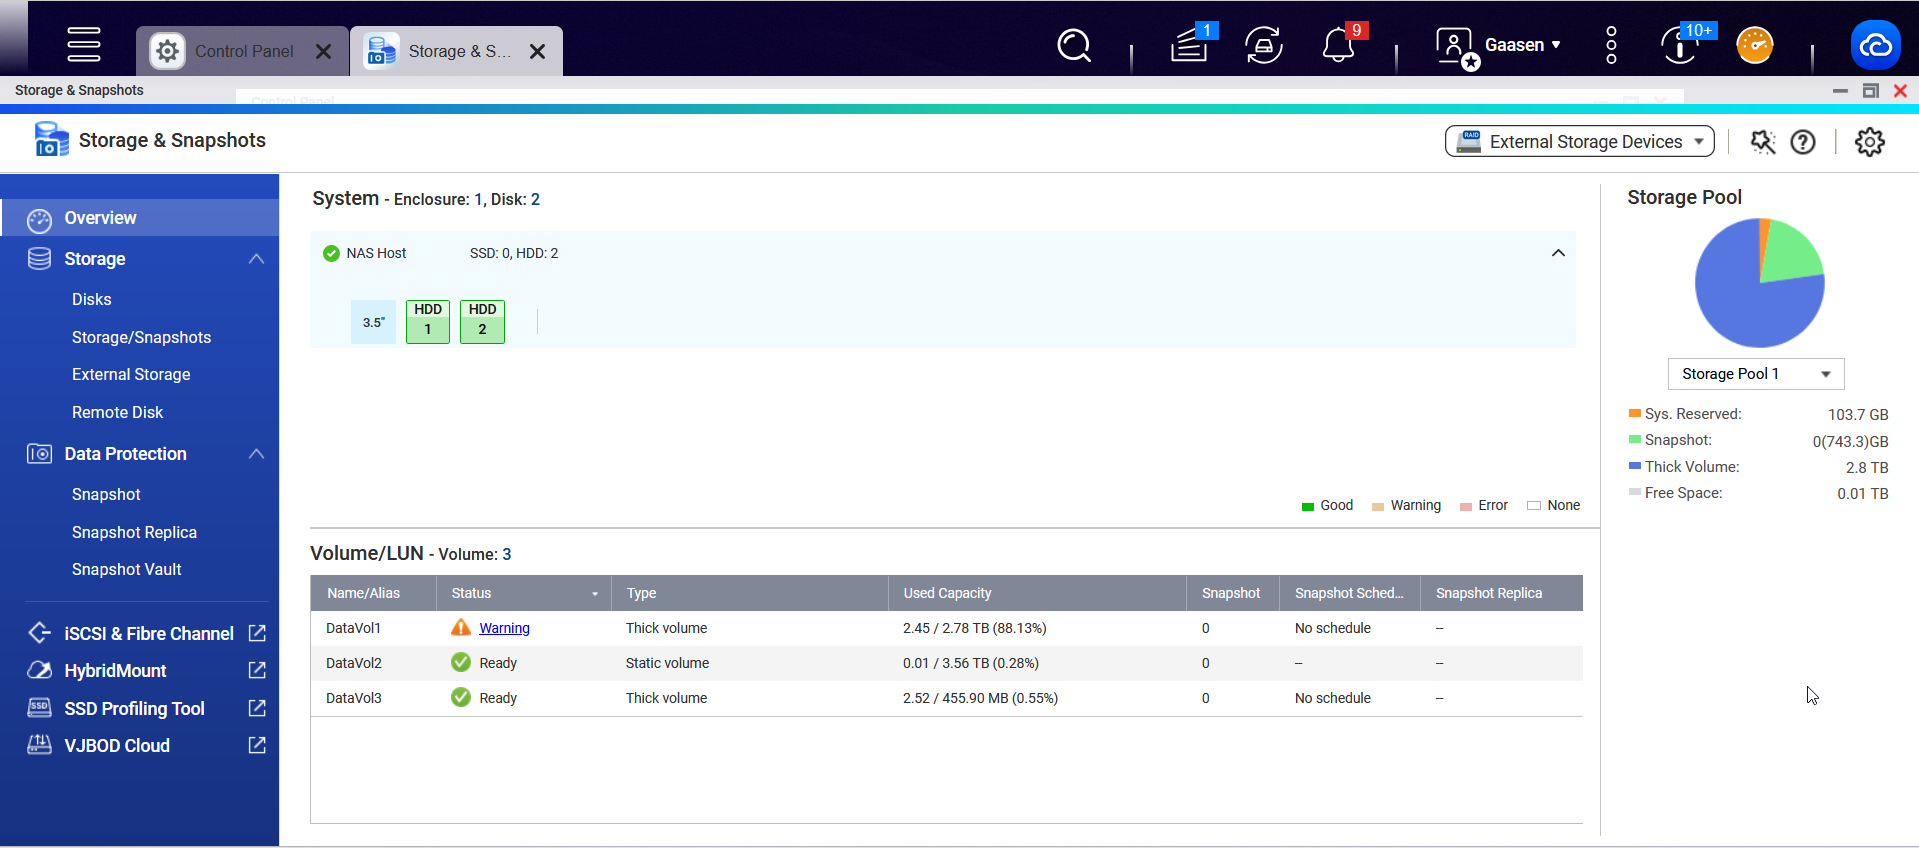Click the Storage Pool pie chart
This screenshot has height=848, width=1919.
[1759, 283]
